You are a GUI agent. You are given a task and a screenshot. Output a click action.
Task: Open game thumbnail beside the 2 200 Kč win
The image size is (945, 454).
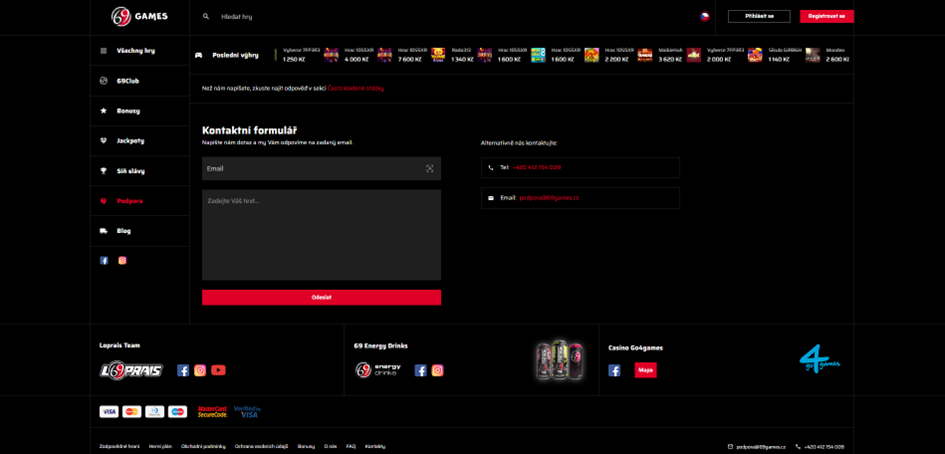point(592,55)
